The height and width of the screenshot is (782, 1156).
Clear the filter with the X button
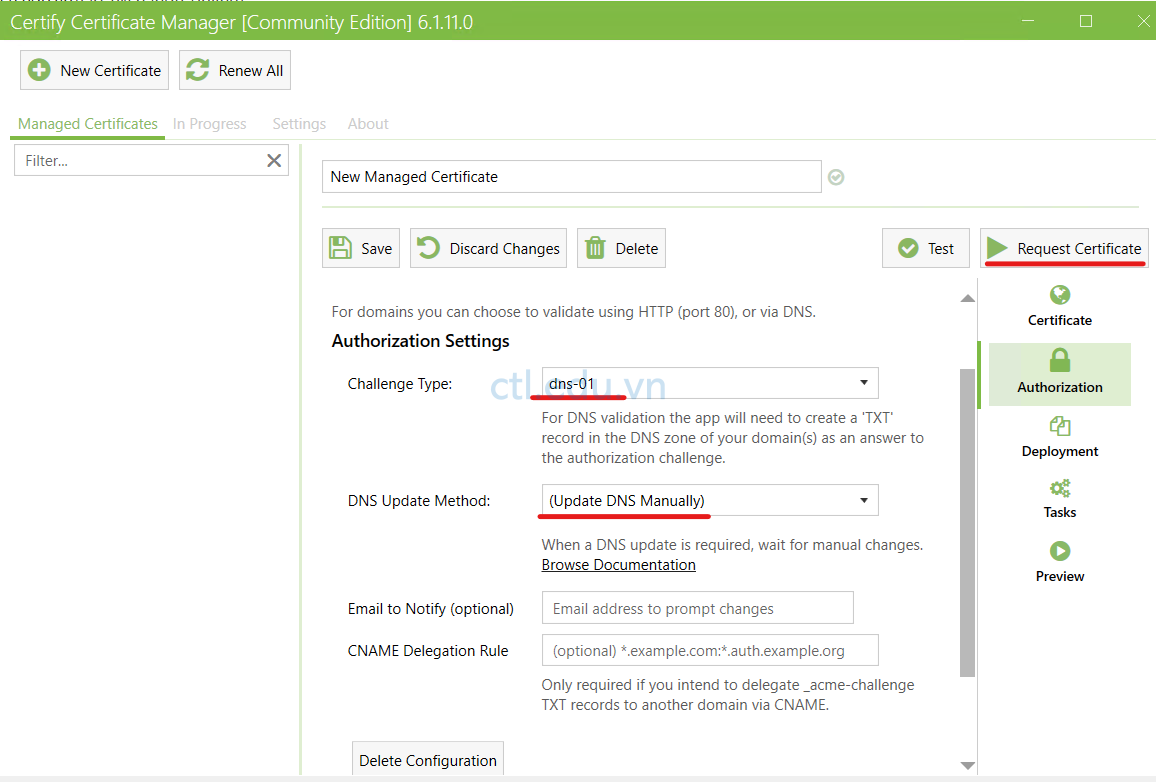[274, 159]
